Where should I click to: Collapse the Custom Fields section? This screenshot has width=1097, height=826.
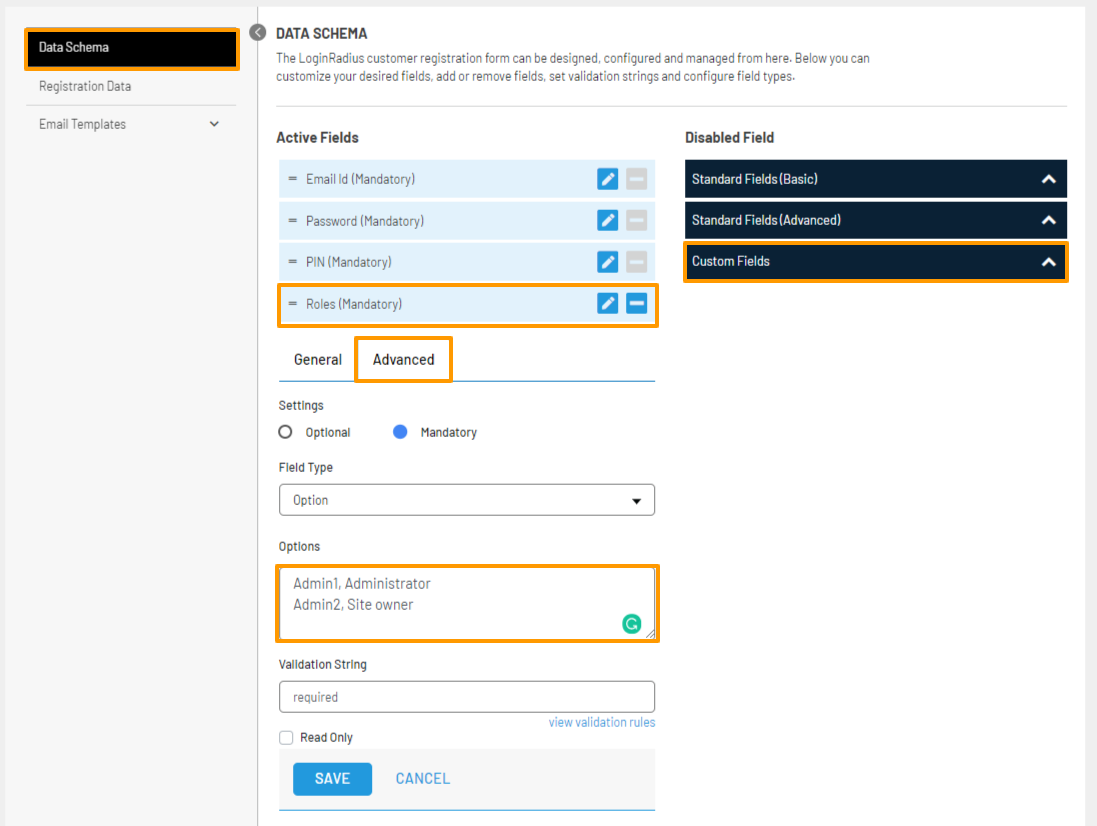[x=1048, y=261]
